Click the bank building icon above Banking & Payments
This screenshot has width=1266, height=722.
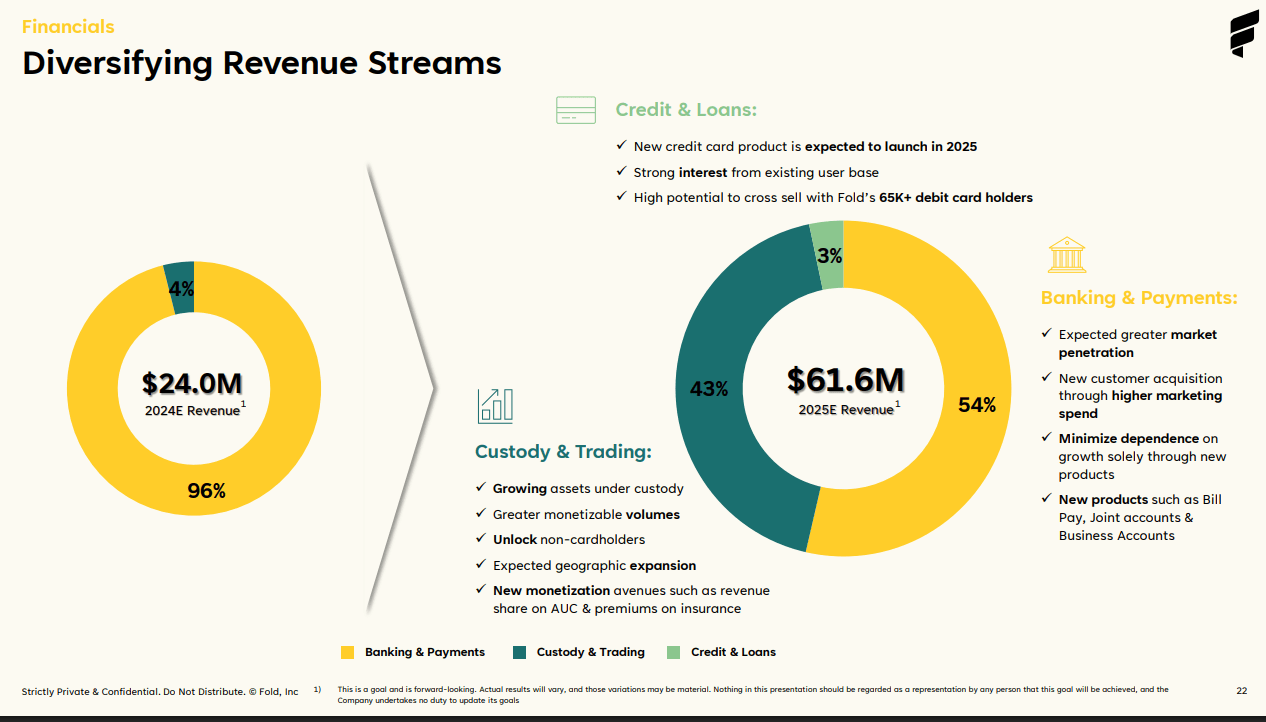(1067, 255)
